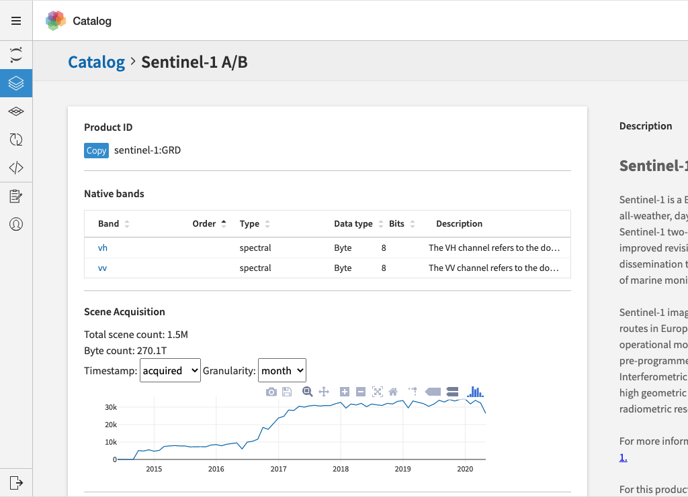Click the 2020 x-axis label on chart

[x=465, y=469]
